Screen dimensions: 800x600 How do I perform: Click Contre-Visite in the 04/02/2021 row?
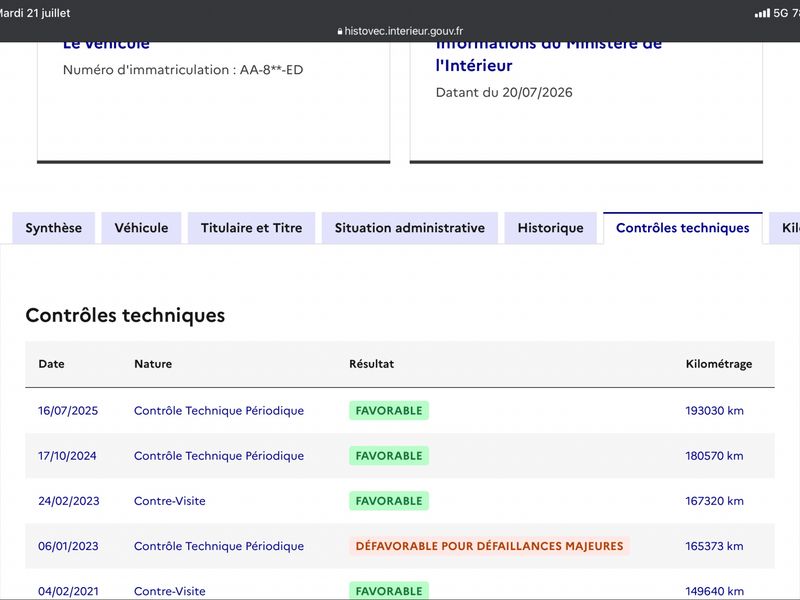(x=169, y=591)
